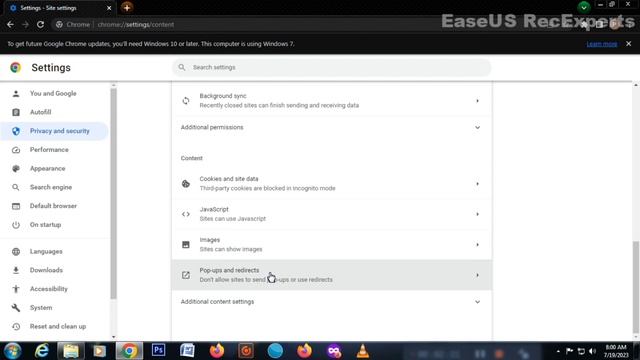Open a new tab with the plus button
Viewport: 640px width, 360px height.
[x=127, y=7]
